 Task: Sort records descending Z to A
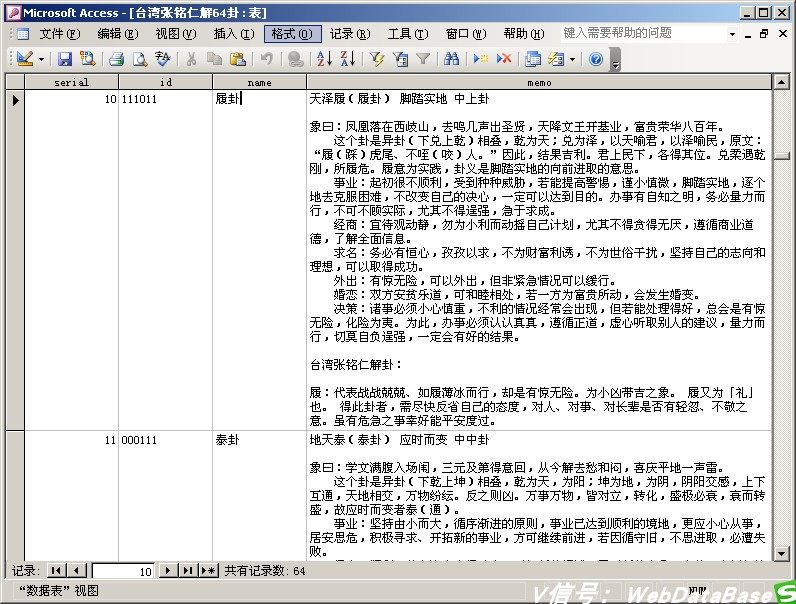[348, 59]
